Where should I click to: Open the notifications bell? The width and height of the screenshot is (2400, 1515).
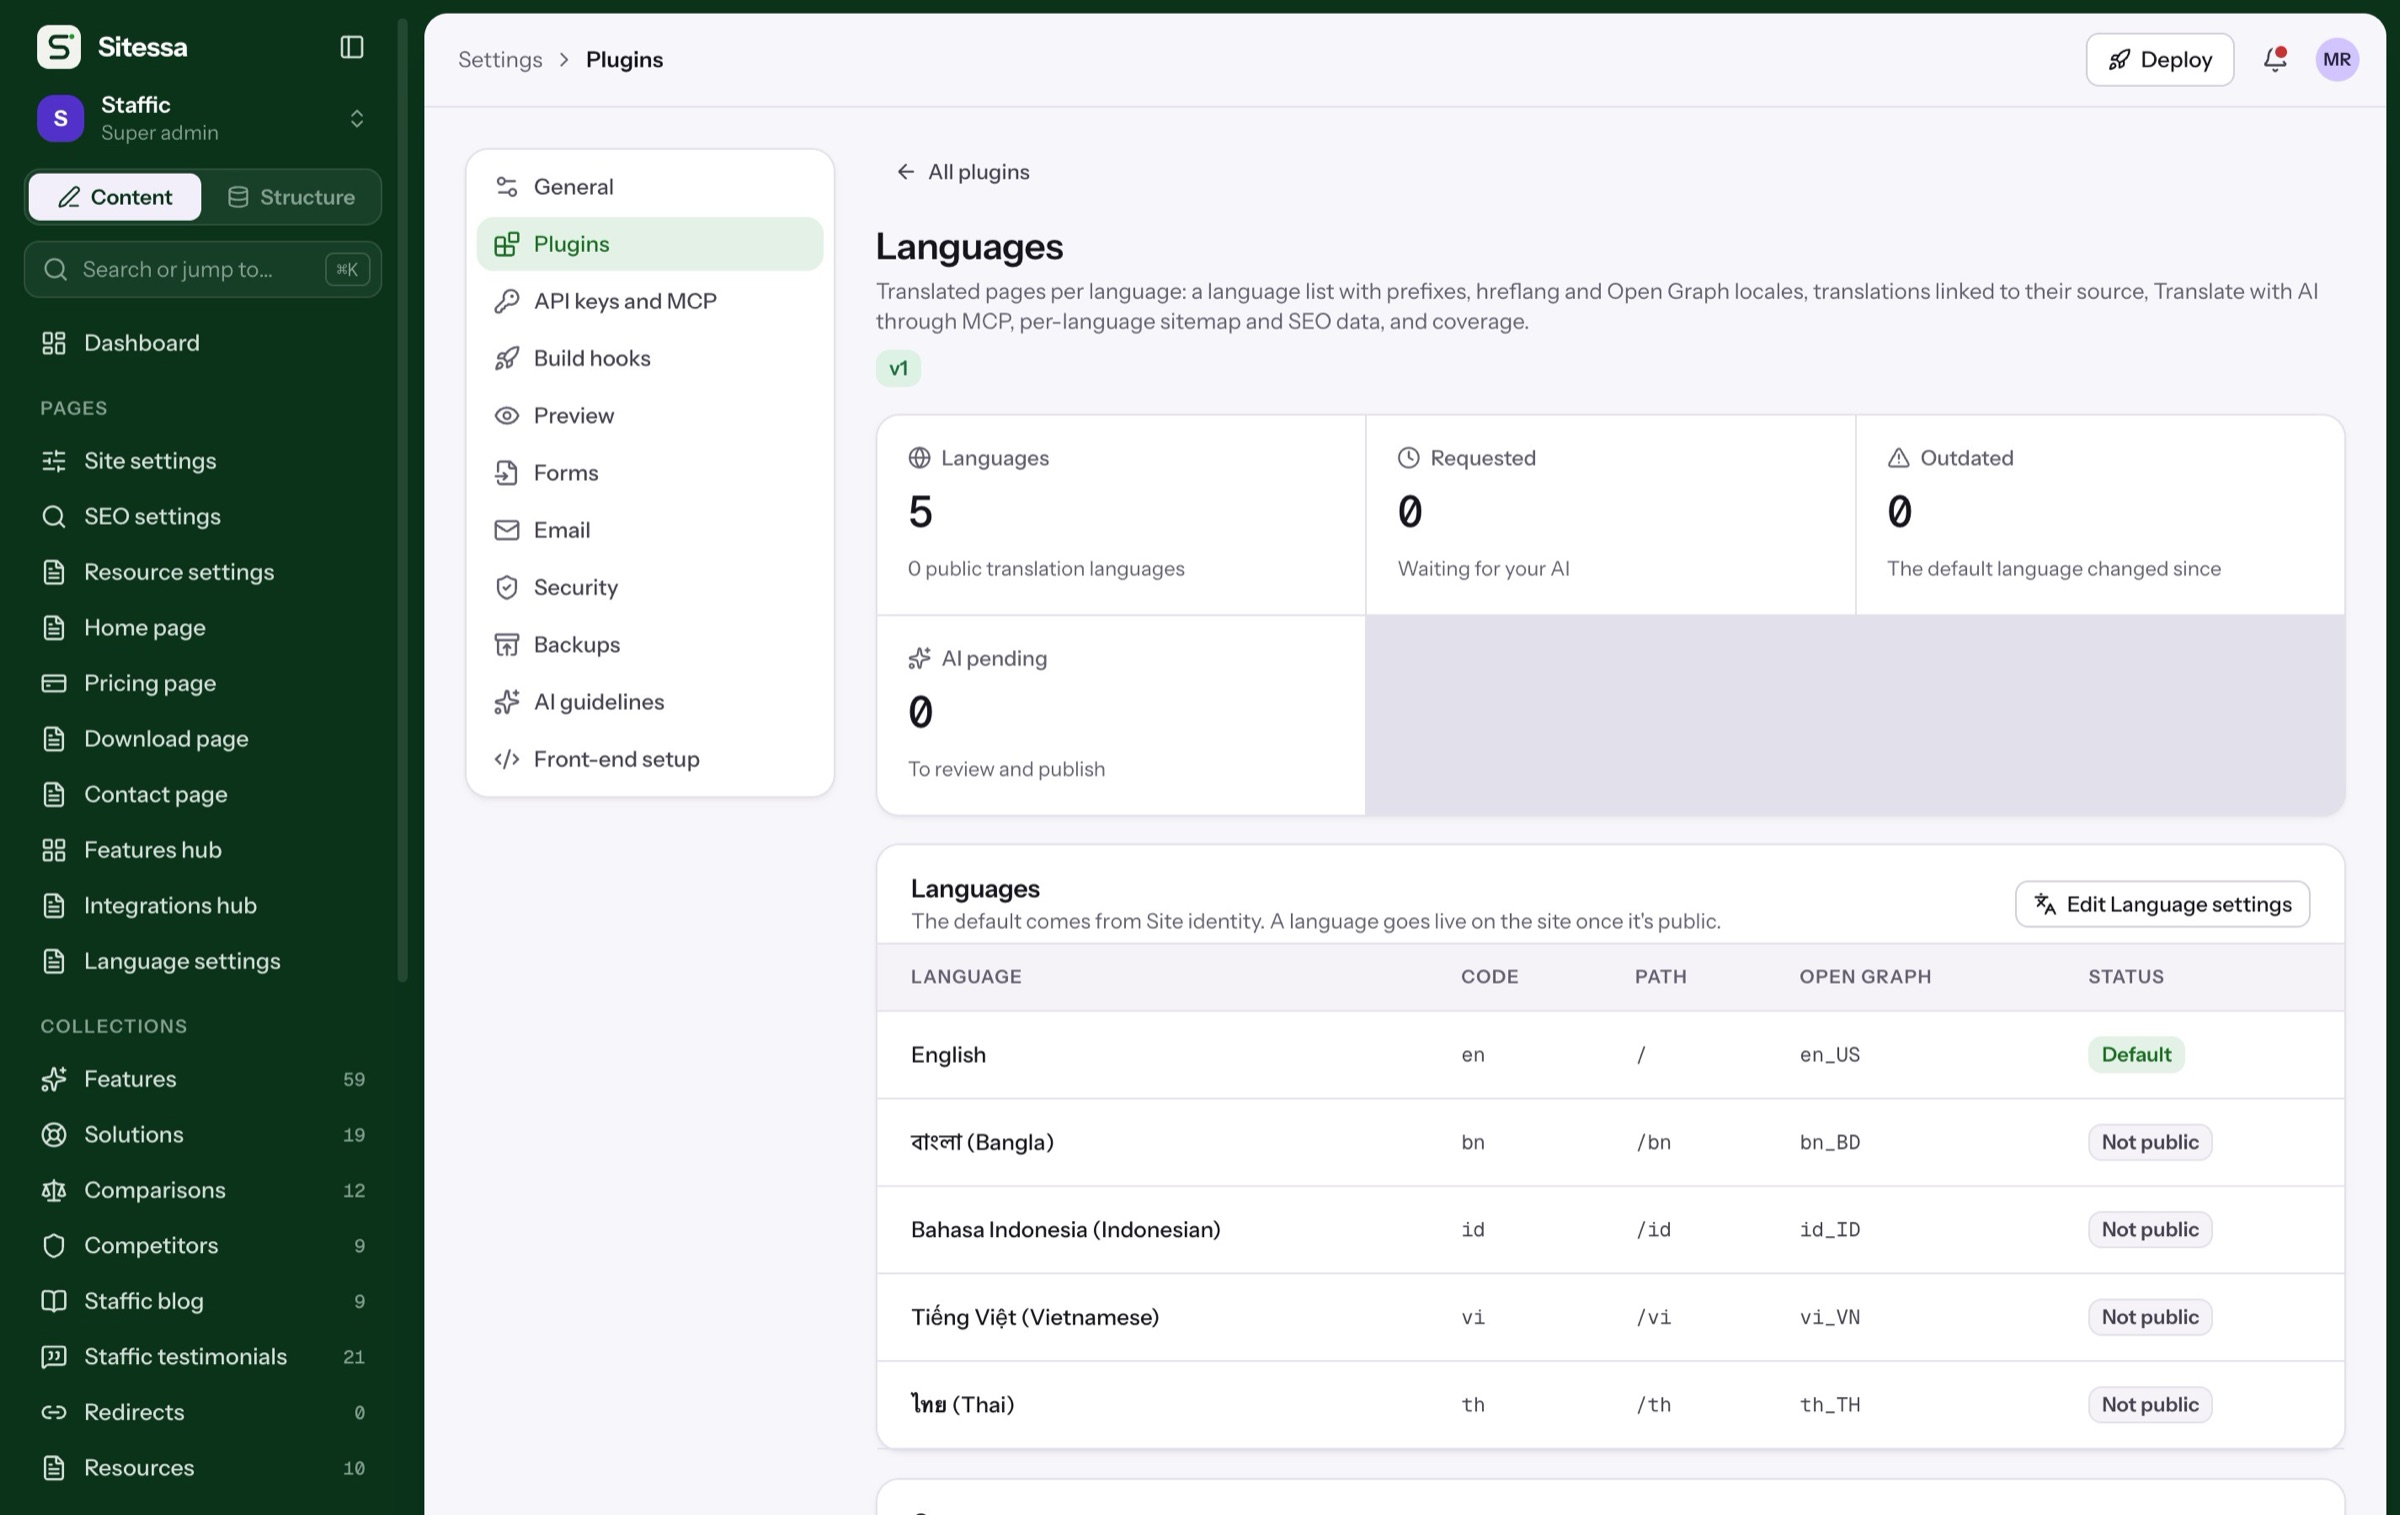[x=2275, y=59]
